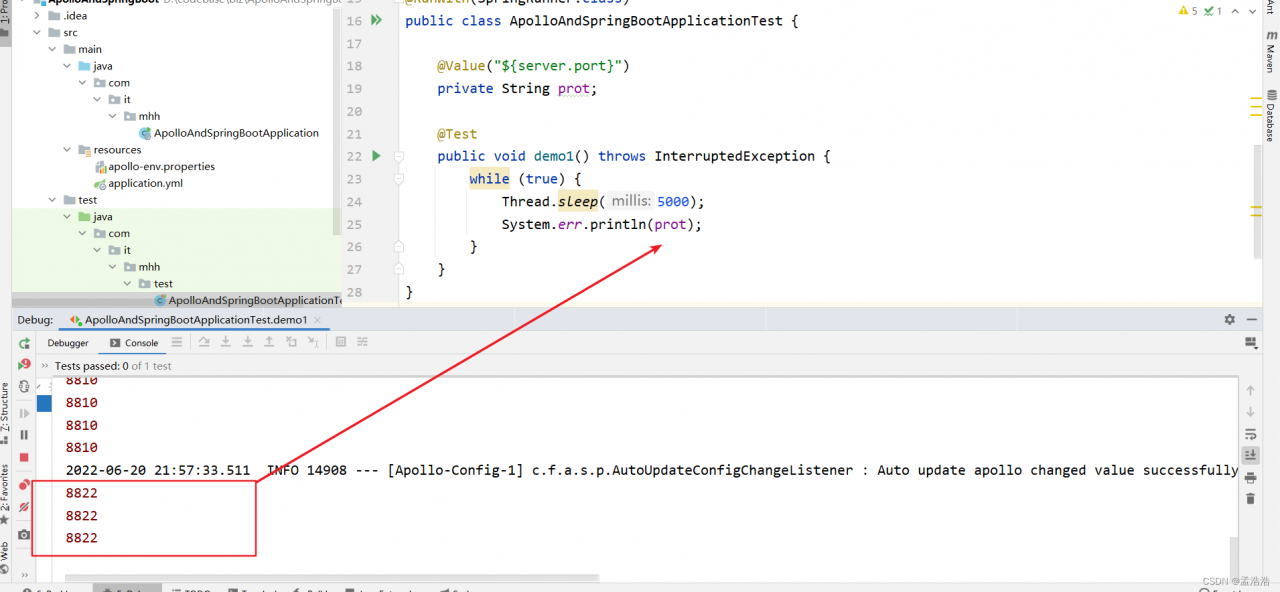Collapse the resources folder

68,150
